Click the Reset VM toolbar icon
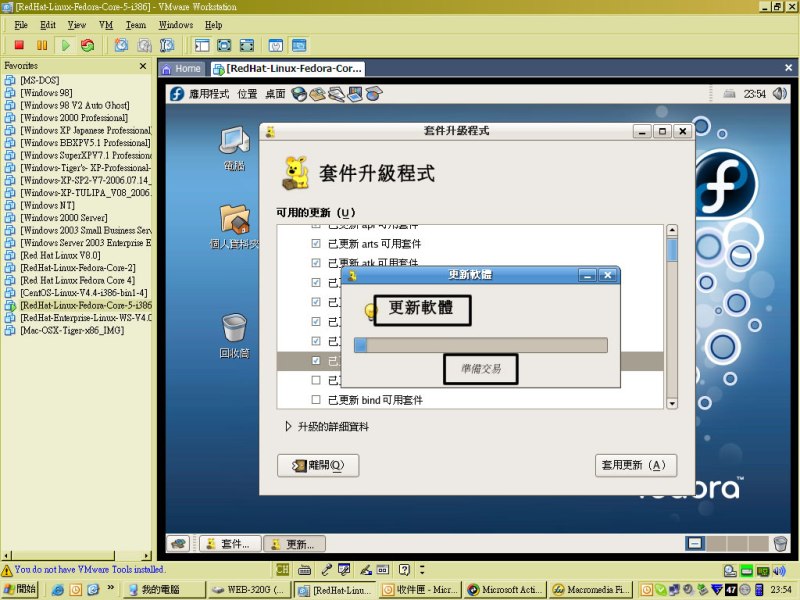The width and height of the screenshot is (800, 600). 87,45
